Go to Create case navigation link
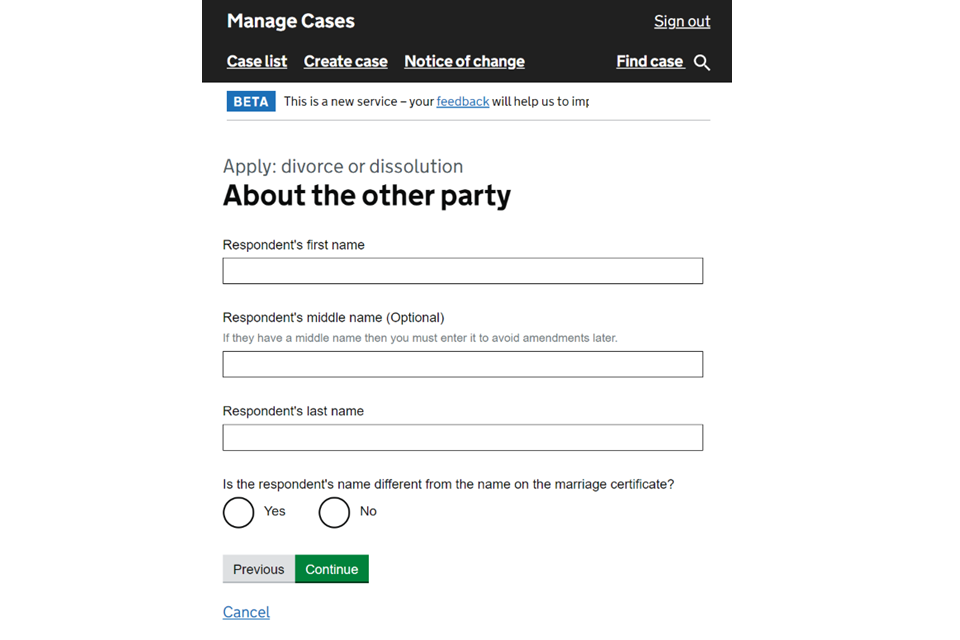 pos(345,61)
